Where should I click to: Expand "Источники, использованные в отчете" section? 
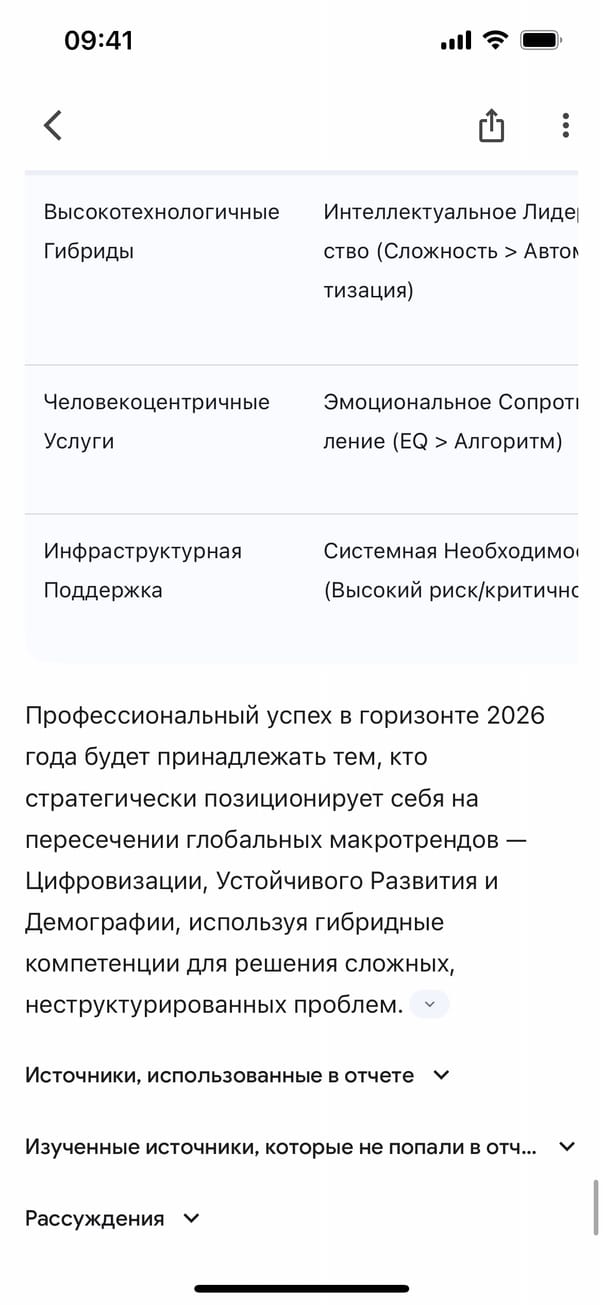click(238, 1075)
